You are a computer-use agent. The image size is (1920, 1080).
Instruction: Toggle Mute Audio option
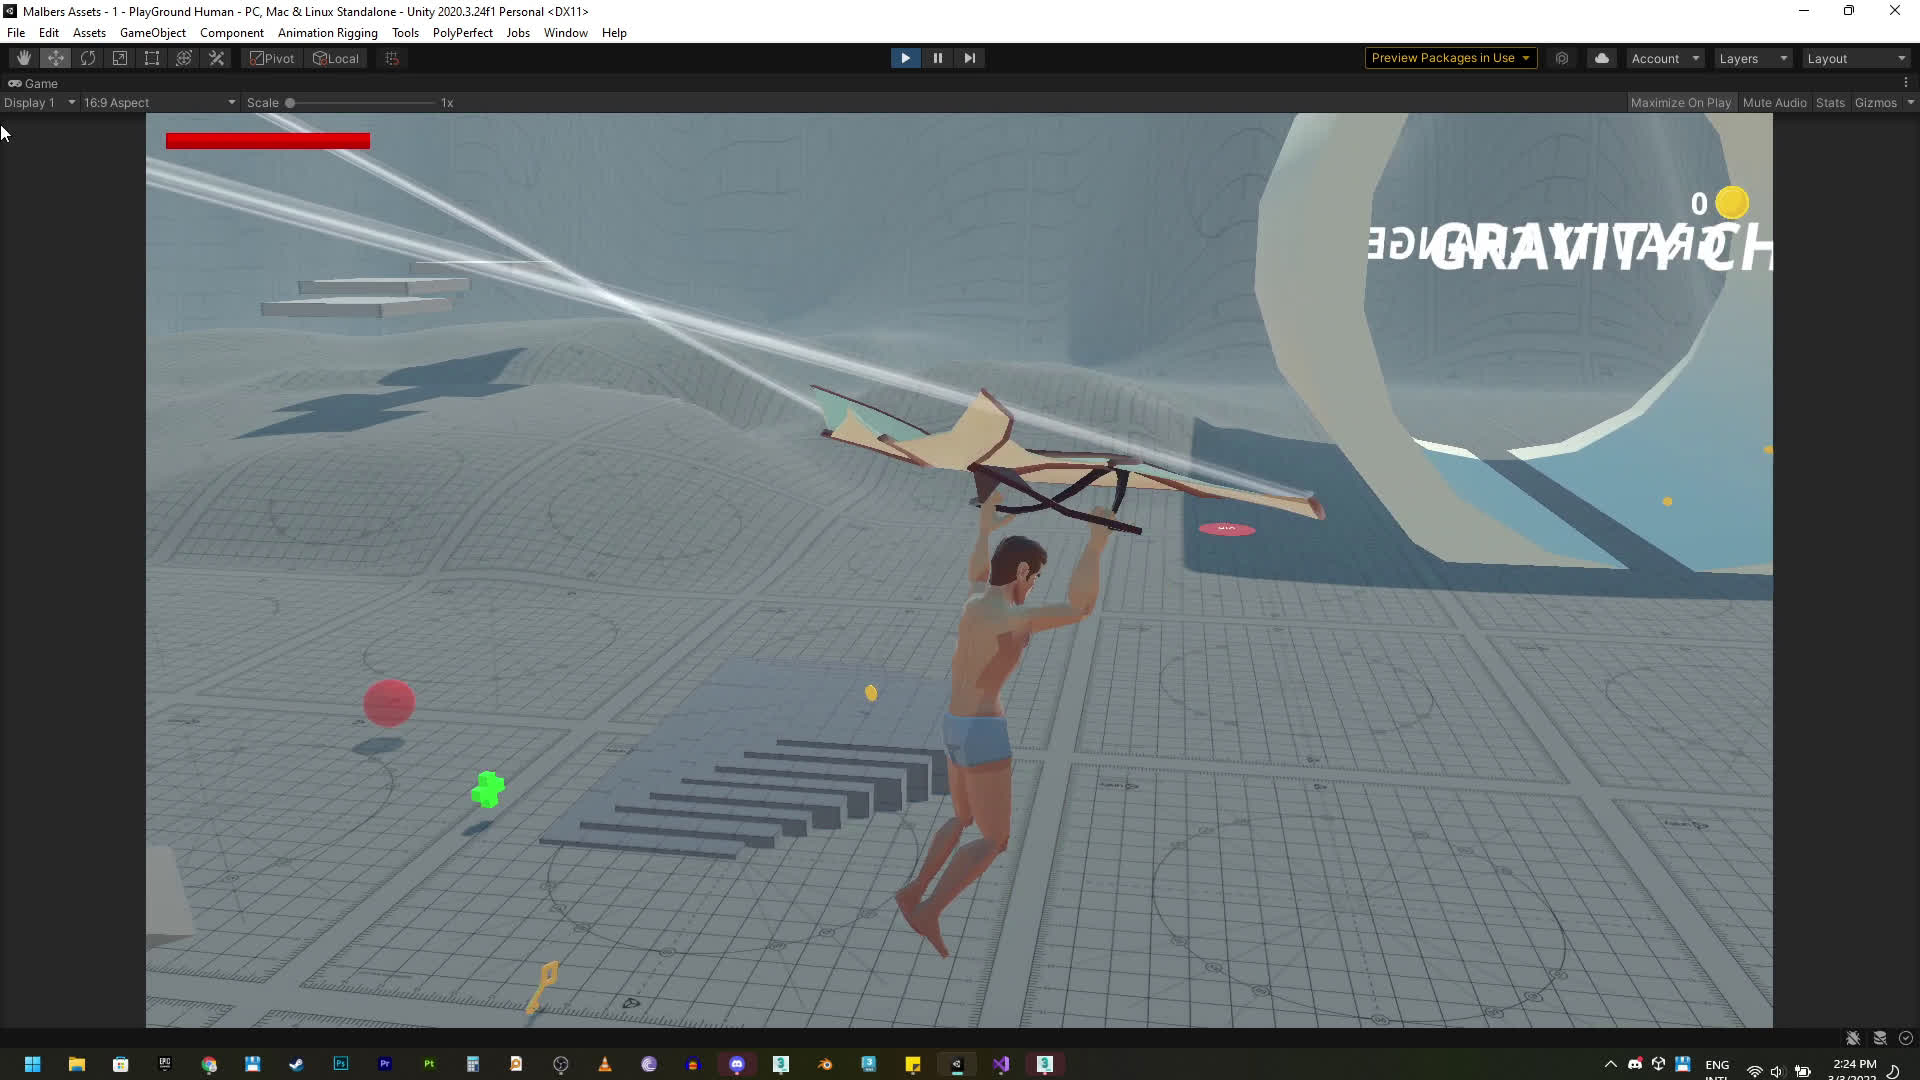(1774, 102)
